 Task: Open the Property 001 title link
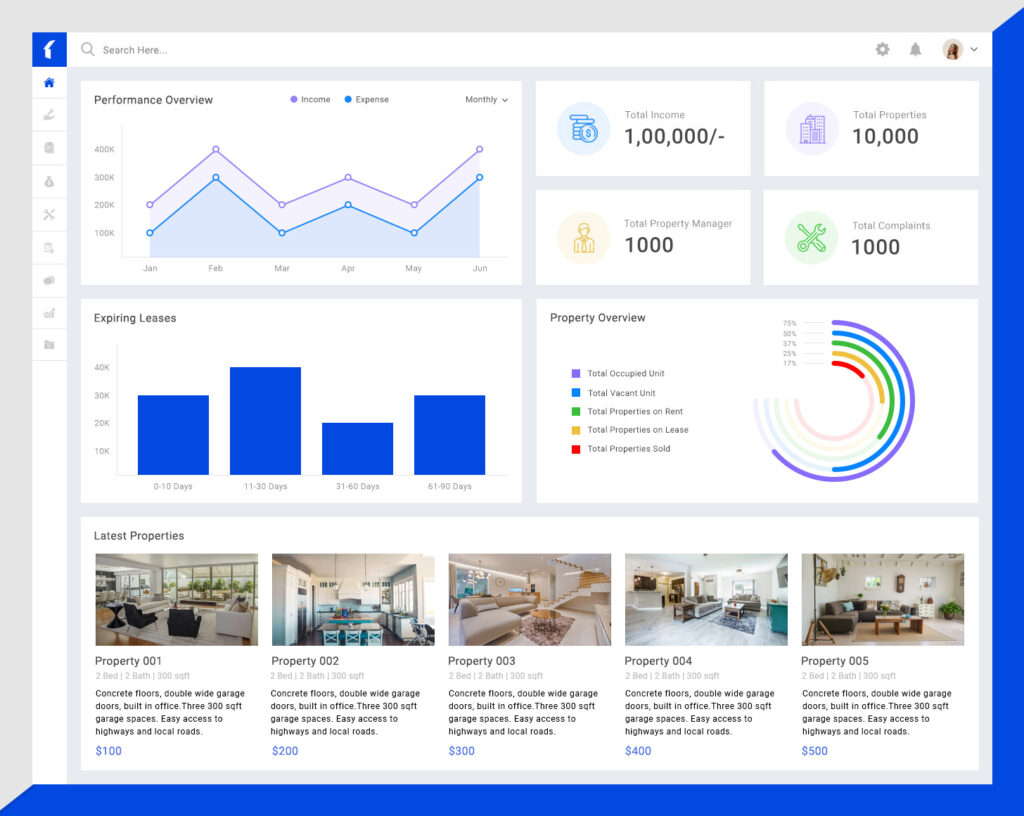128,661
